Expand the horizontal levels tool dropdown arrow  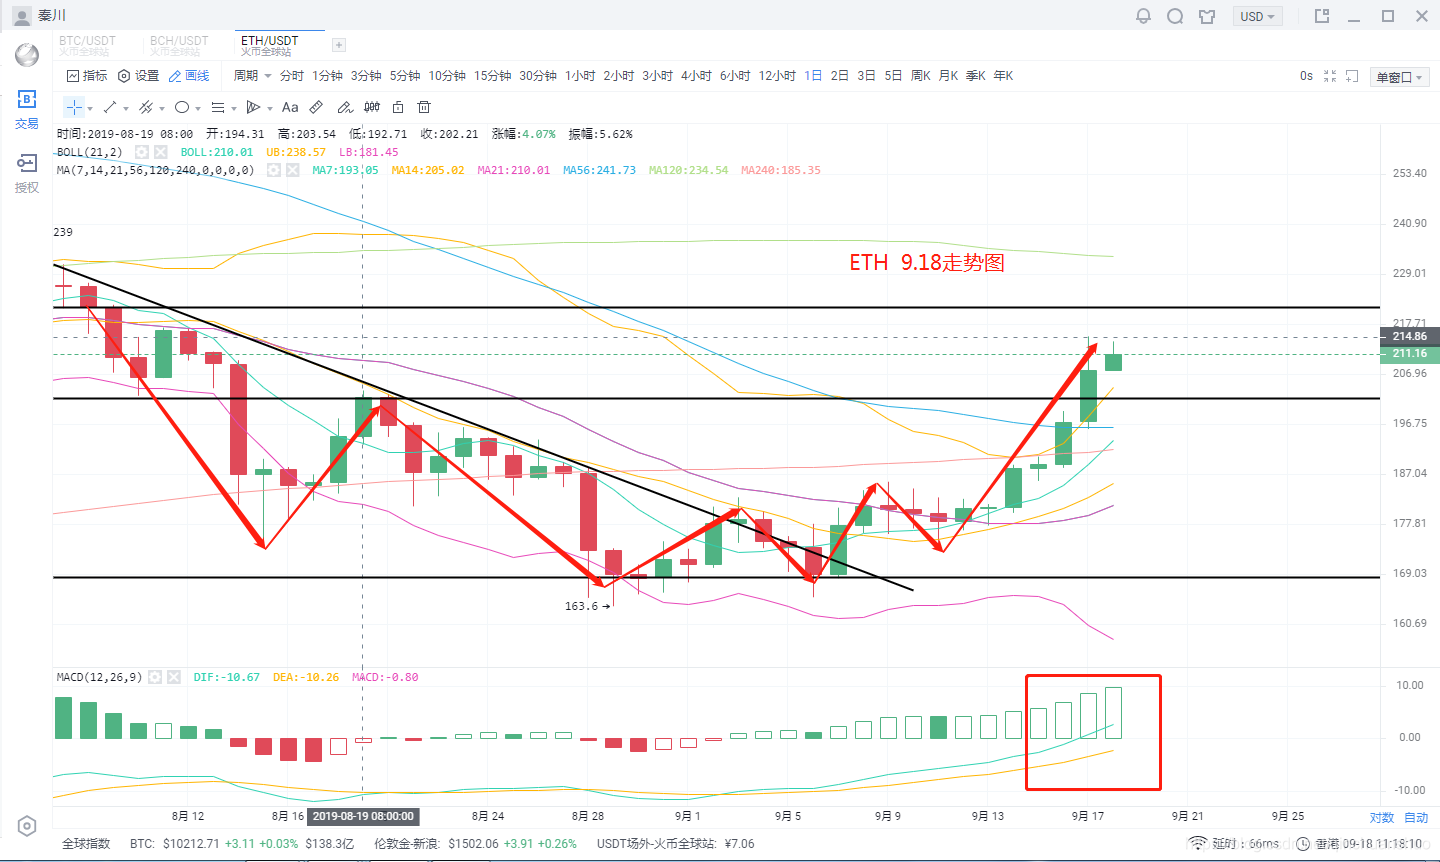(x=234, y=108)
